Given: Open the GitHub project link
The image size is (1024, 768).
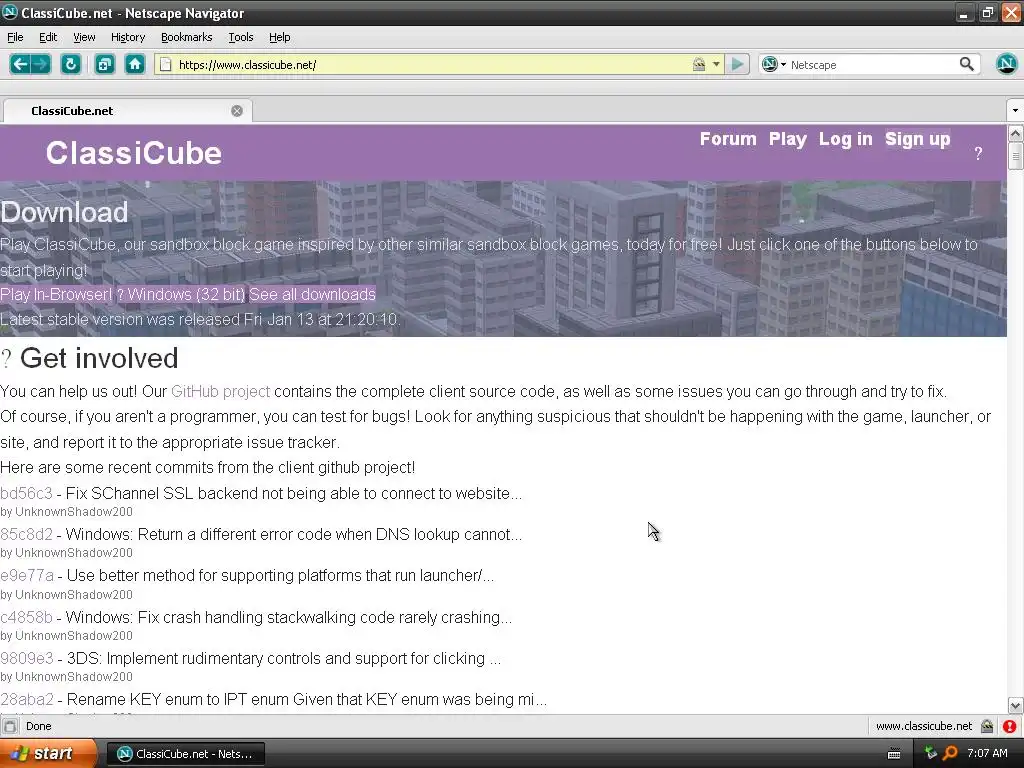Looking at the screenshot, I should (220, 391).
